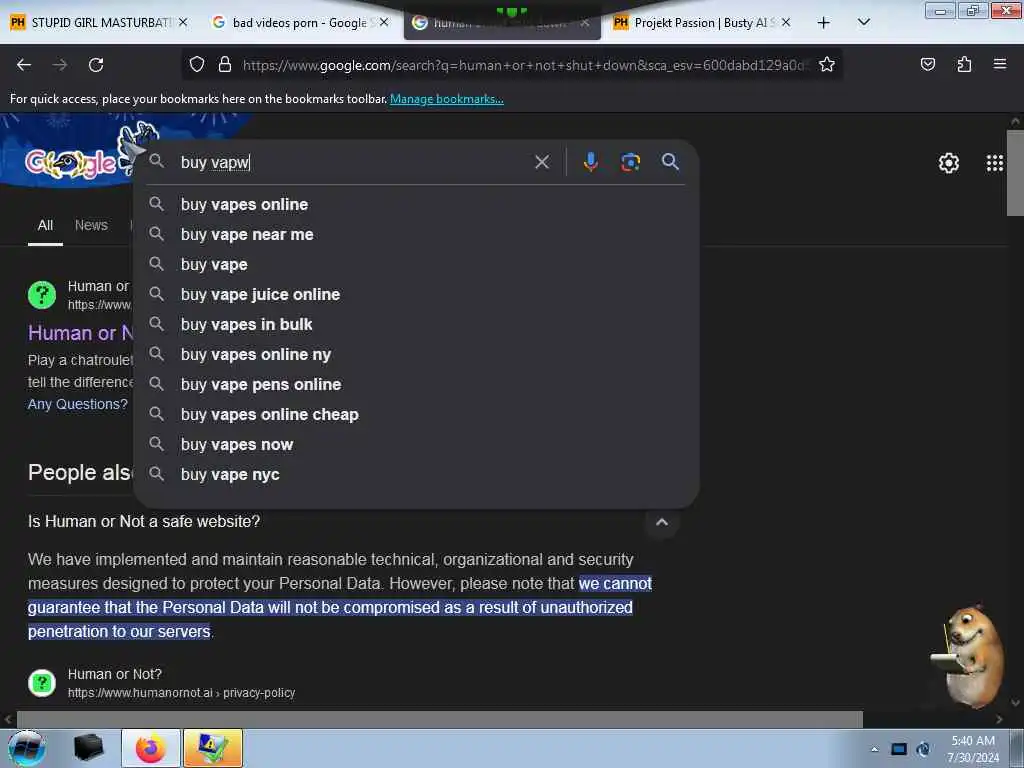Select suggestion 'buy vapes online'
Image resolution: width=1024 pixels, height=768 pixels.
(x=415, y=204)
